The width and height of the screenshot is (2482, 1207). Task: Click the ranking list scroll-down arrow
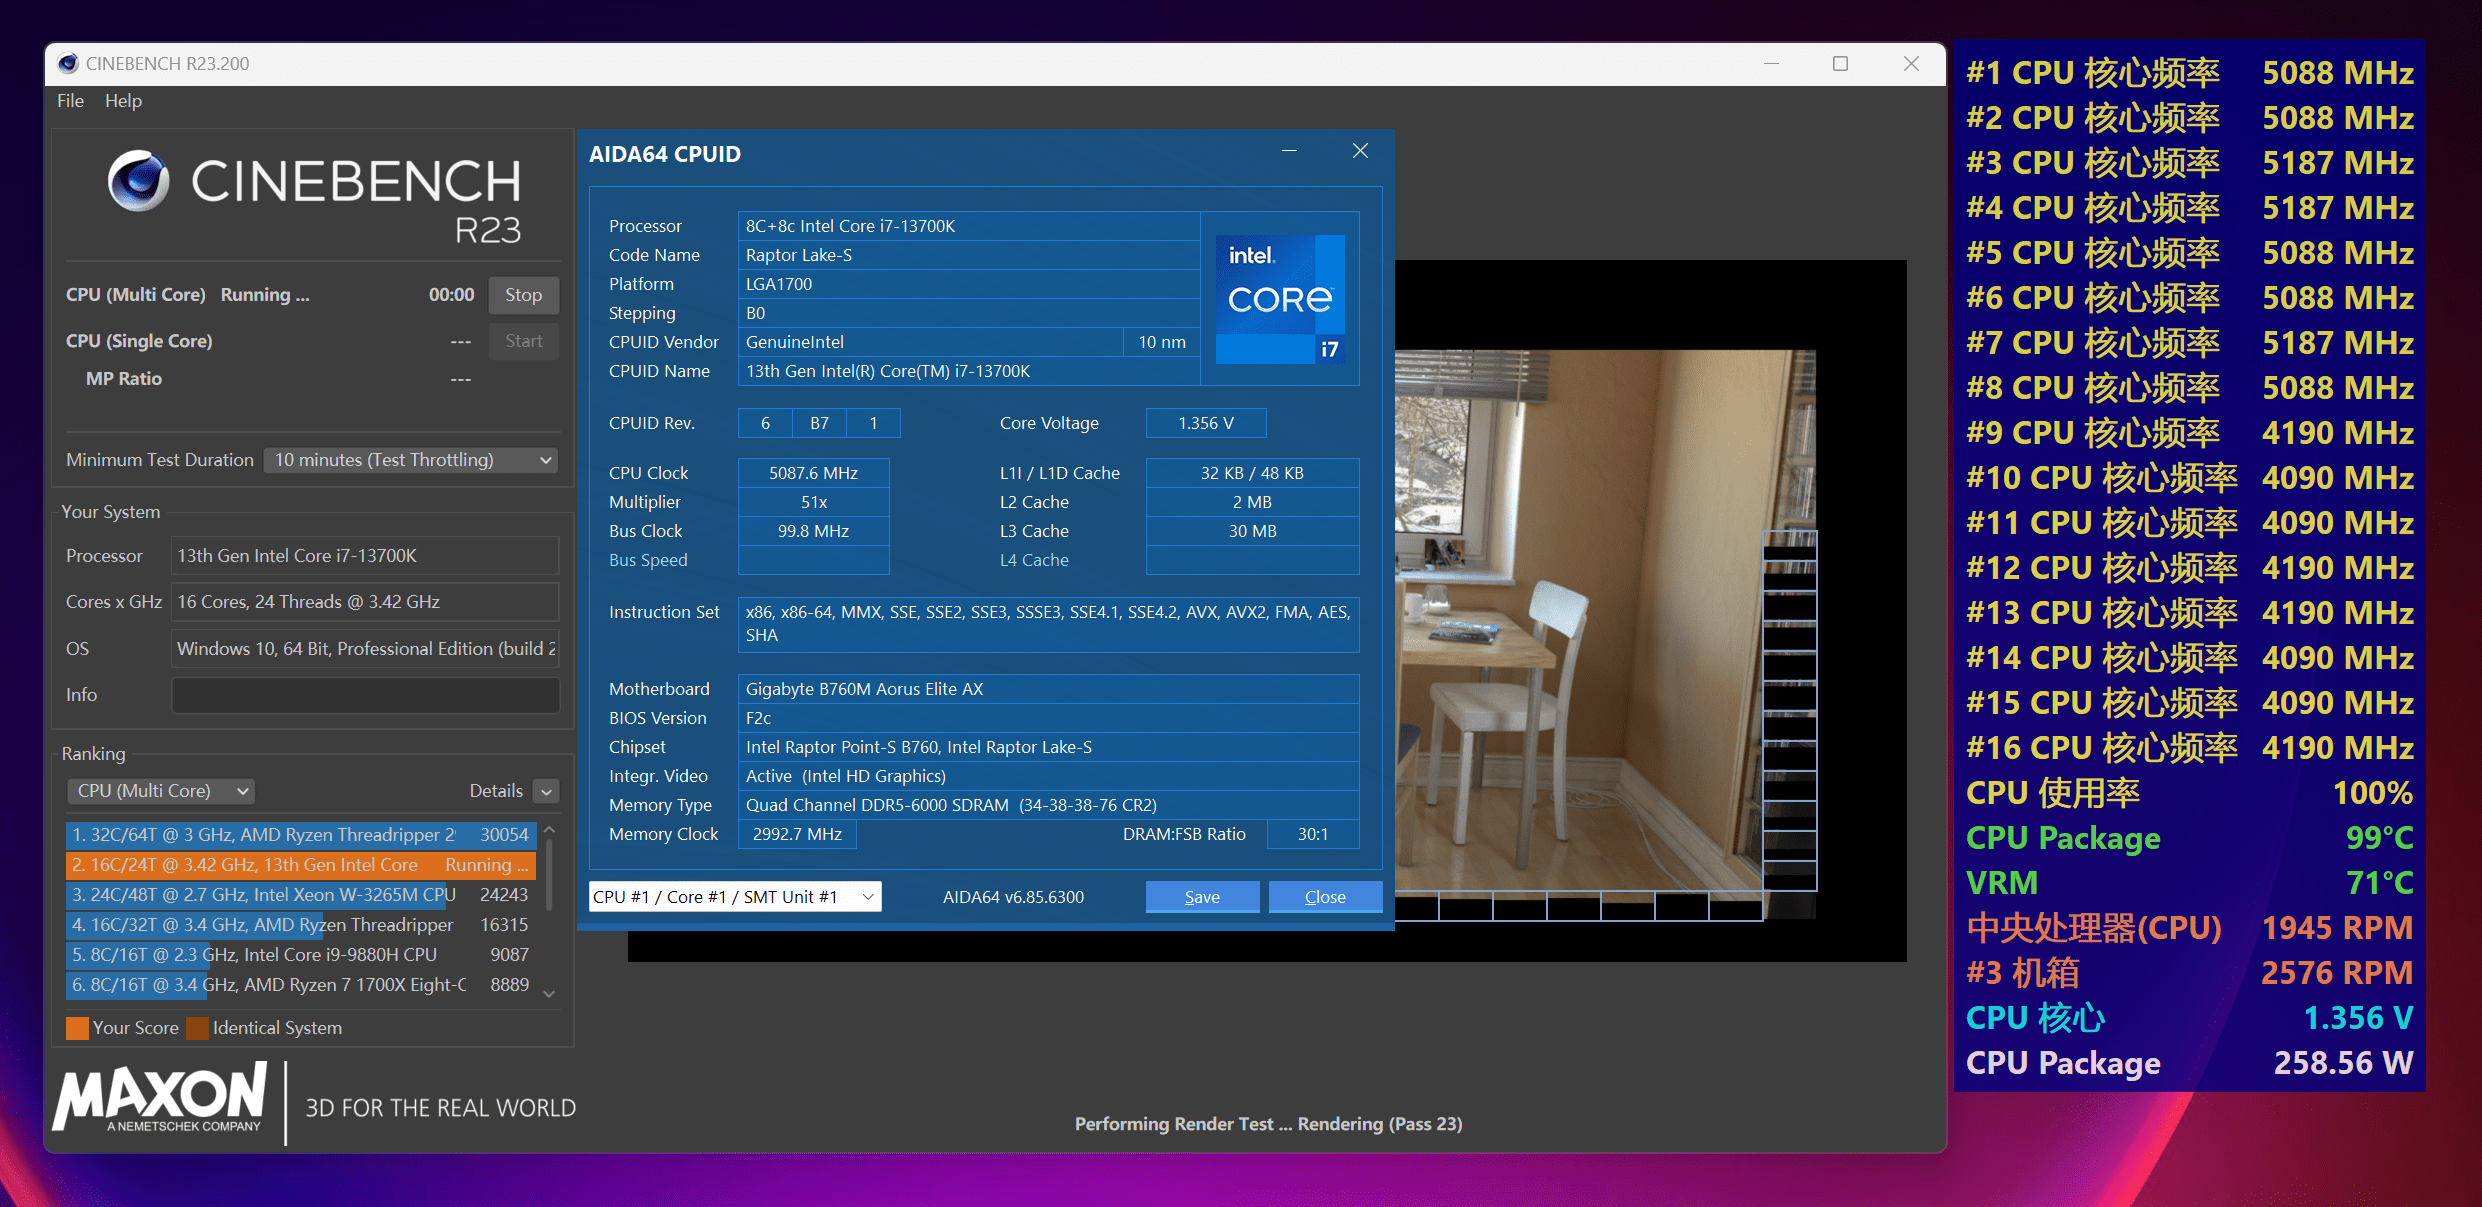coord(549,993)
